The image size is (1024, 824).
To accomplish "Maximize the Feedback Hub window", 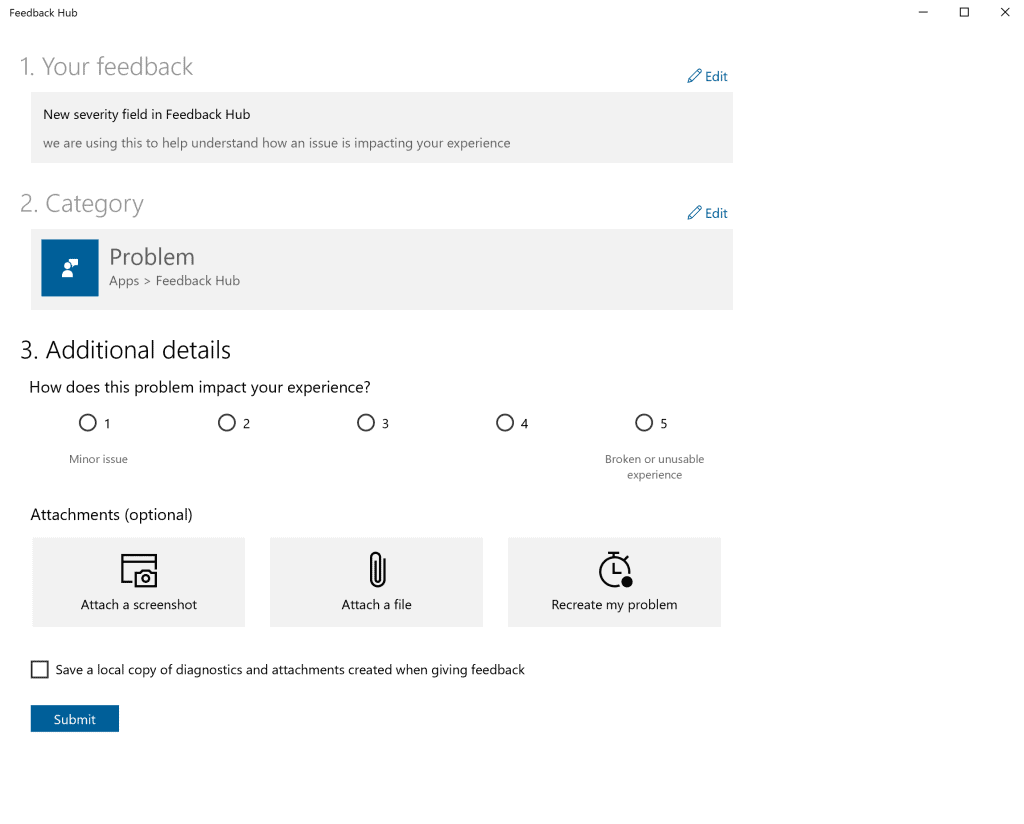I will (964, 12).
